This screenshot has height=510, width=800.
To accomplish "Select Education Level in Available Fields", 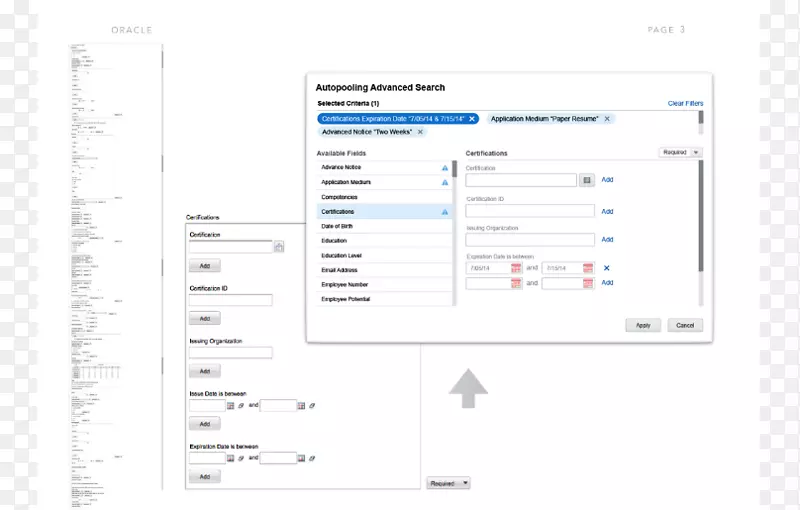I will pos(341,256).
